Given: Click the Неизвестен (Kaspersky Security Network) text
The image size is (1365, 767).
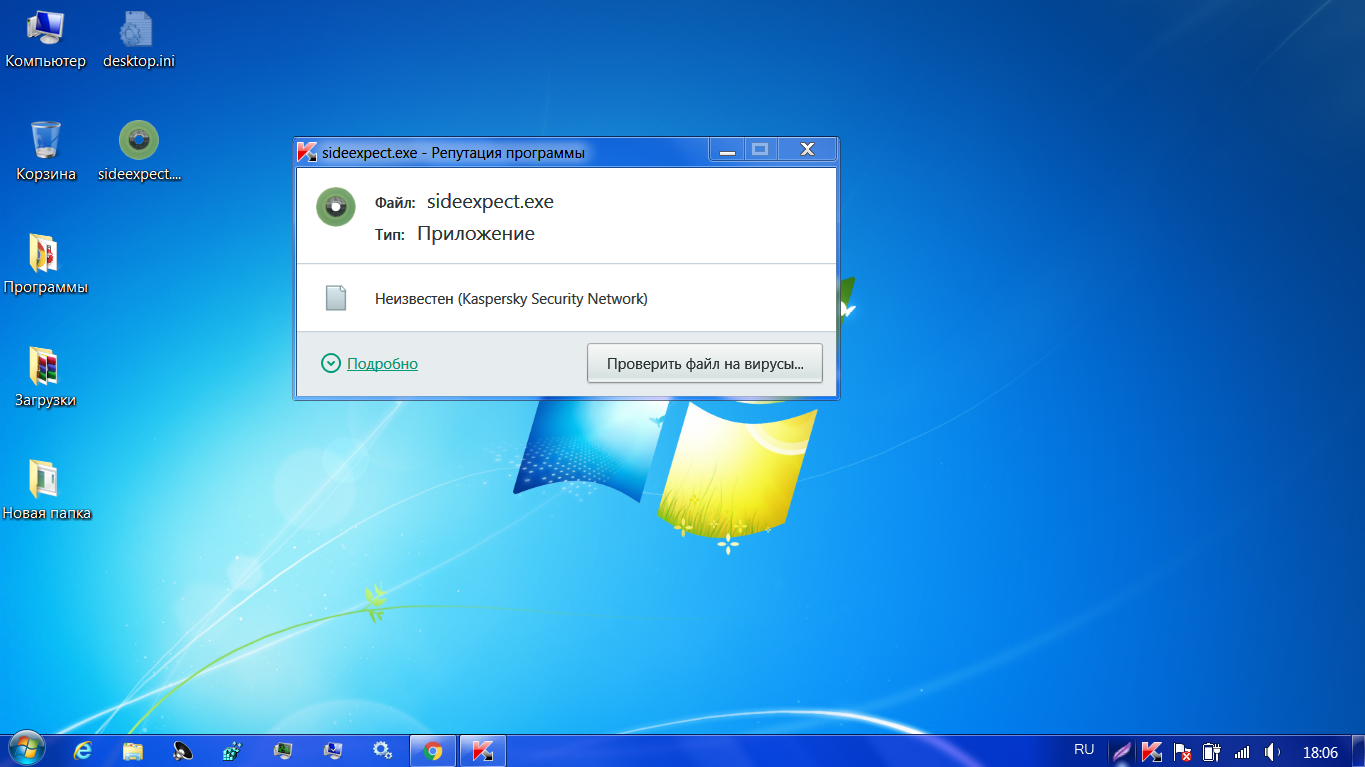Looking at the screenshot, I should click(511, 298).
